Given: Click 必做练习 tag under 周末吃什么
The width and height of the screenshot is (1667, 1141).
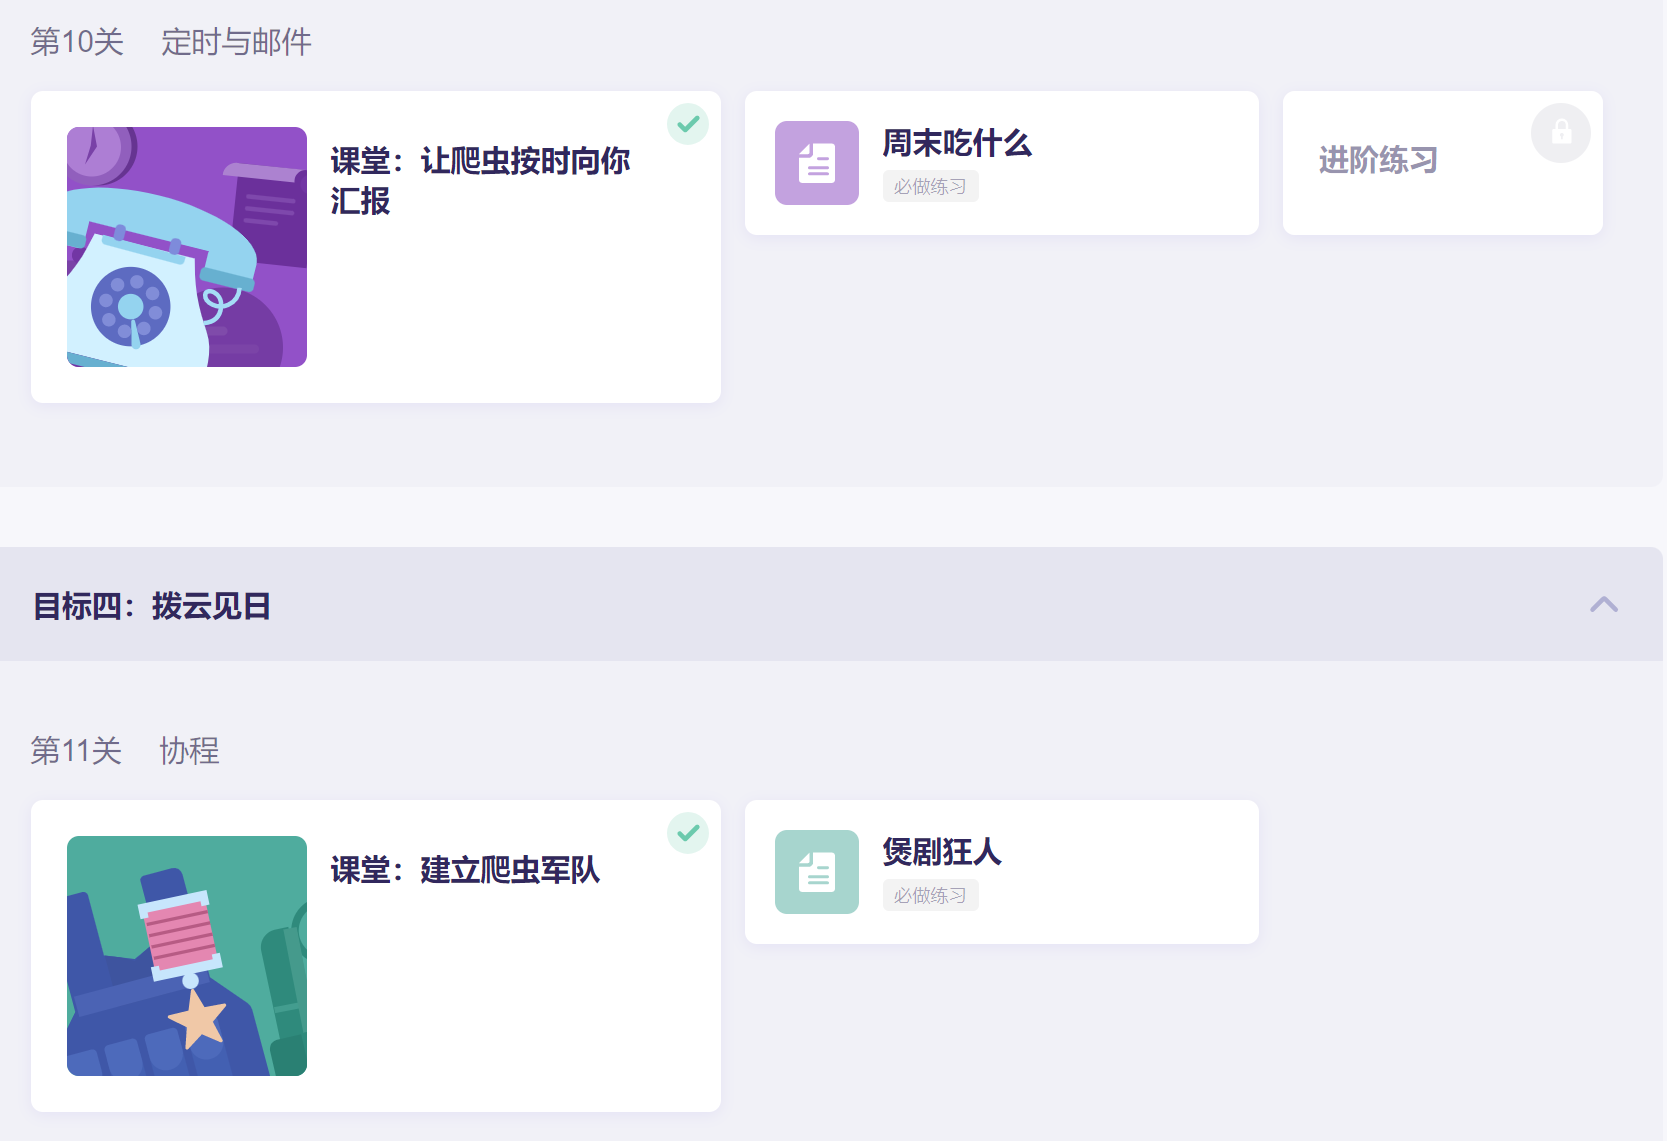Looking at the screenshot, I should coord(930,187).
